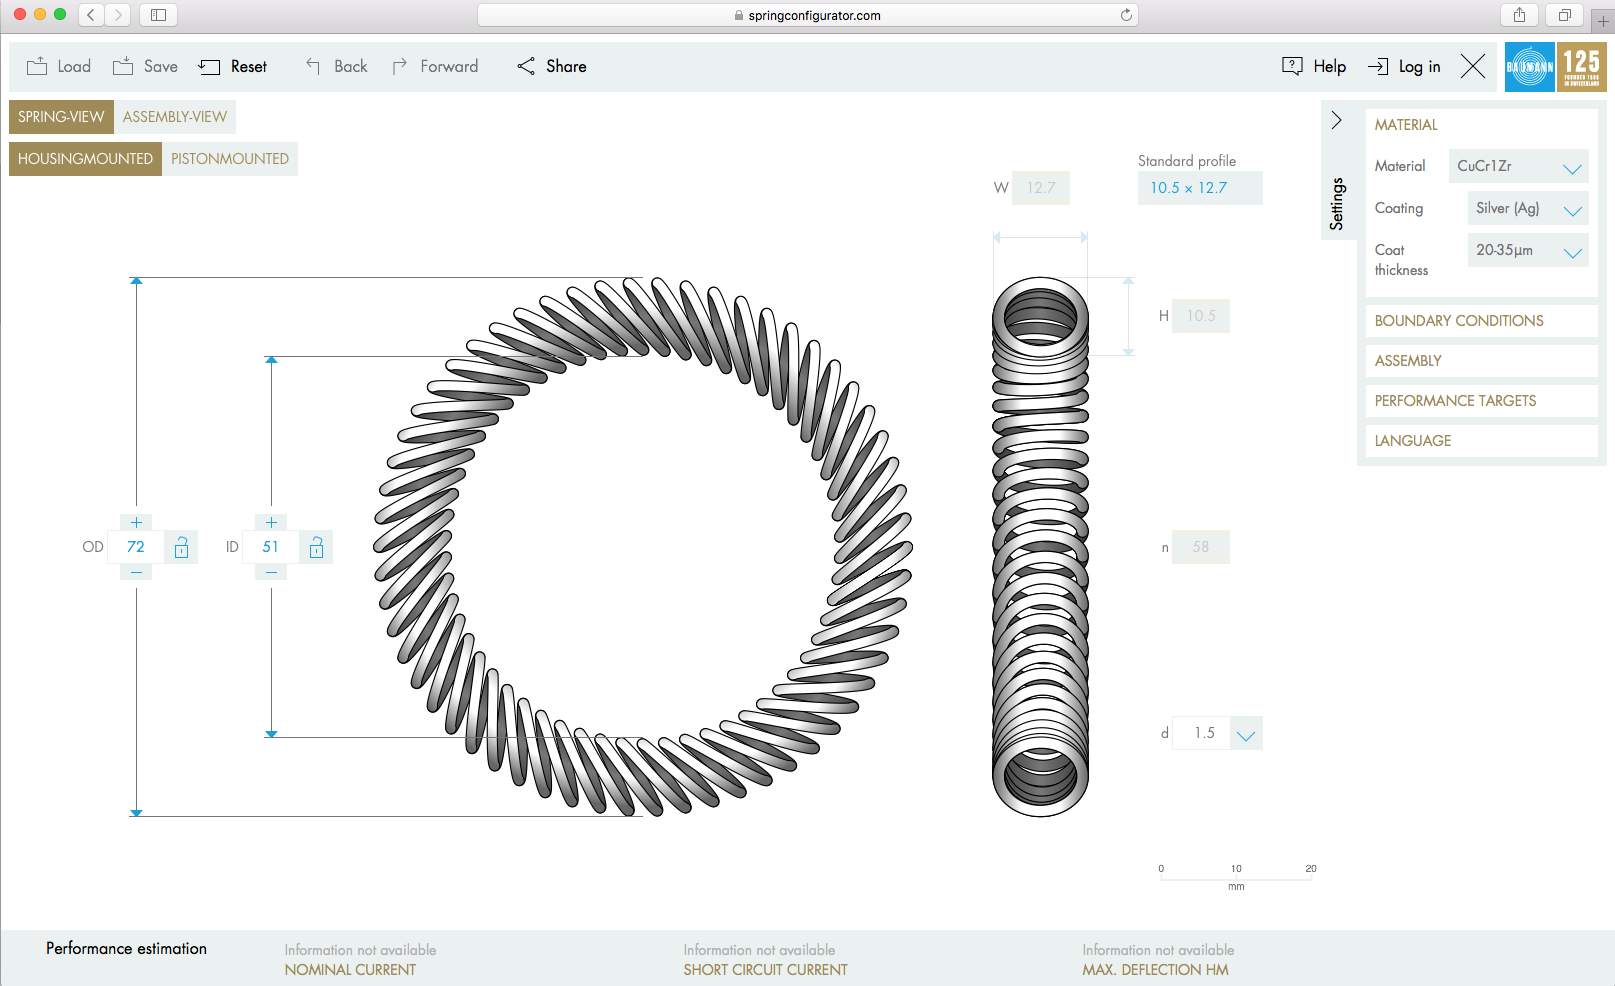Reset the spring configuration

(233, 66)
